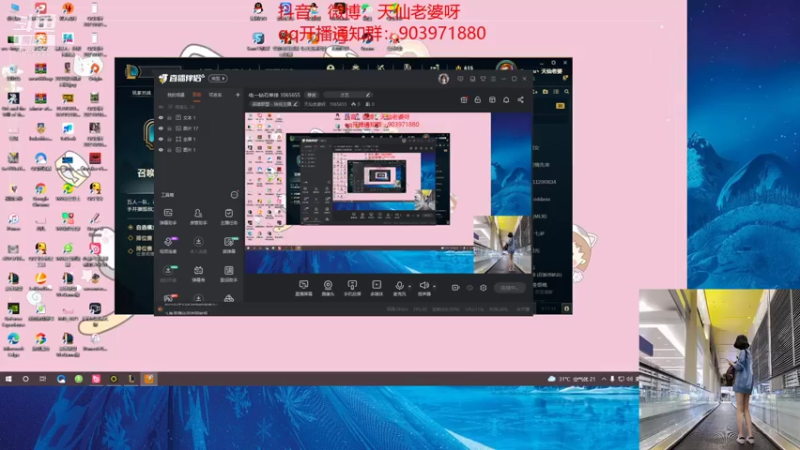Switch to the League client taskbar icon
This screenshot has height=450, width=800.
point(131,379)
